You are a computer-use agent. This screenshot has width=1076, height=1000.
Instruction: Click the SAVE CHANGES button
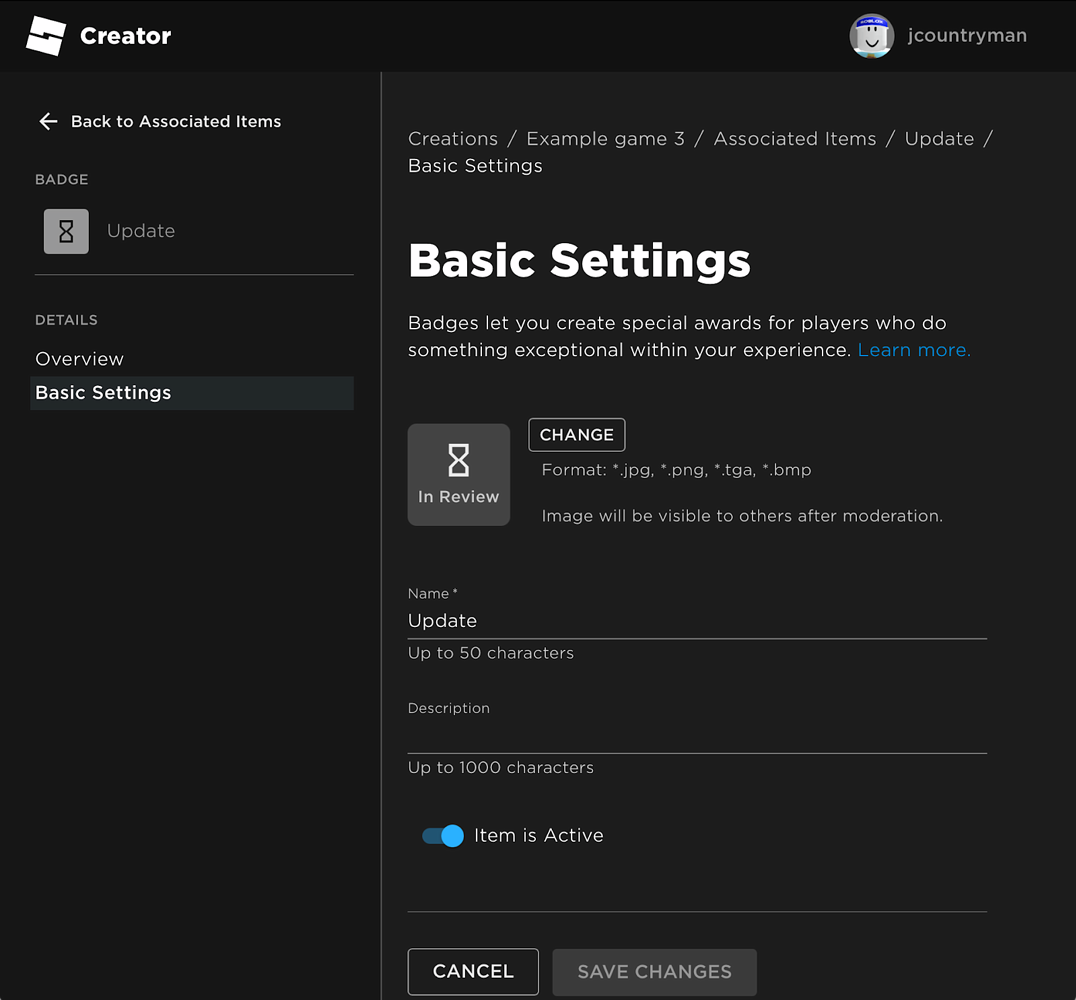coord(654,971)
